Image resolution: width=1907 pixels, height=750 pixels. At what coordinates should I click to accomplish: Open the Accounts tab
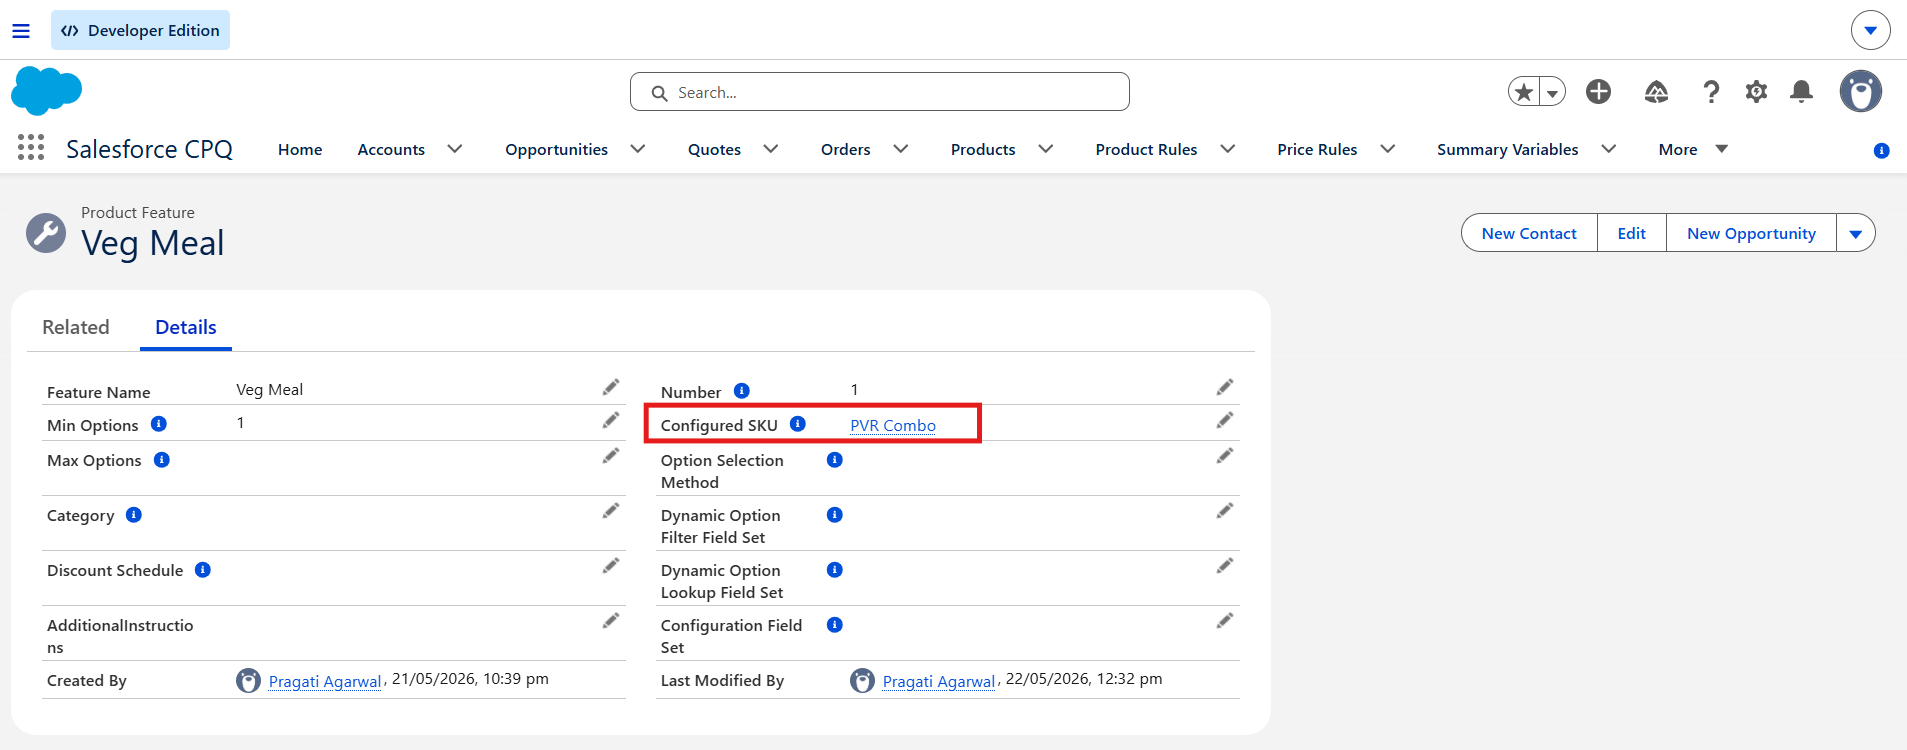click(391, 149)
